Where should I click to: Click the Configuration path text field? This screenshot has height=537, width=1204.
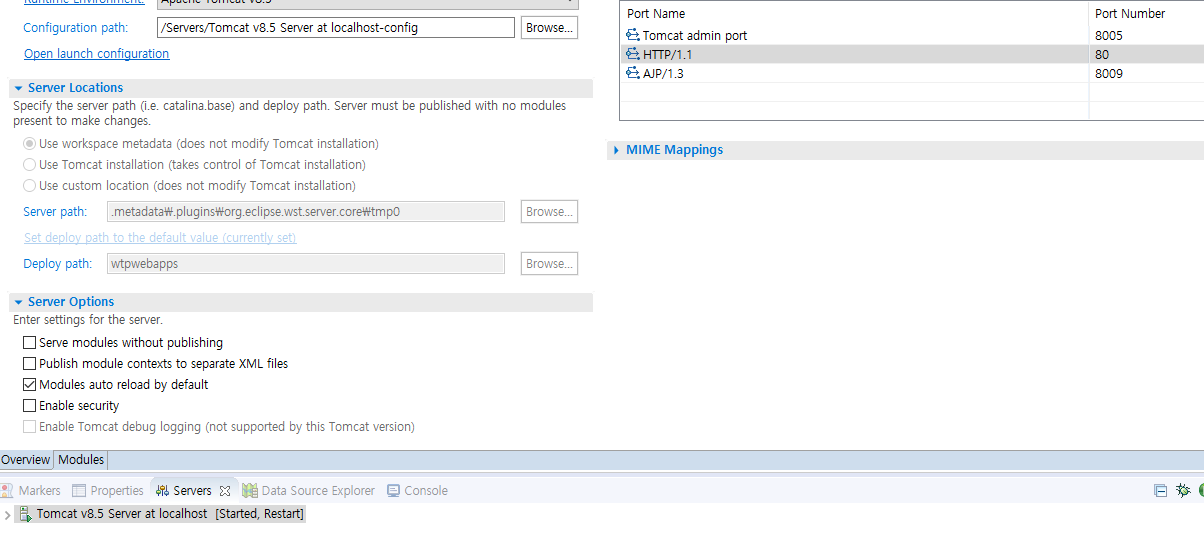click(x=336, y=28)
